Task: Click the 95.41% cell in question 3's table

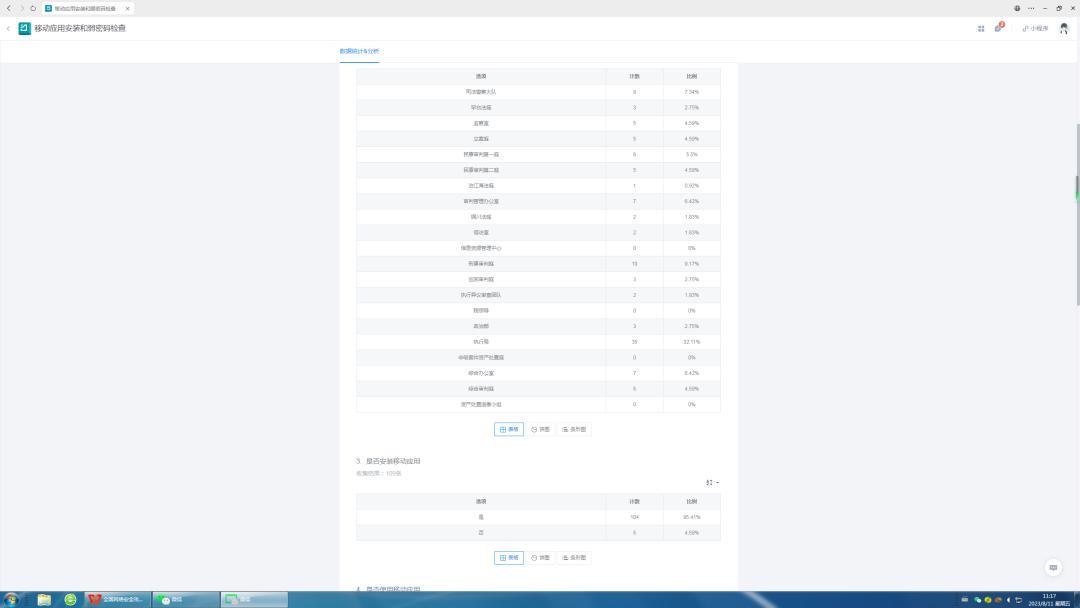Action: click(x=692, y=517)
